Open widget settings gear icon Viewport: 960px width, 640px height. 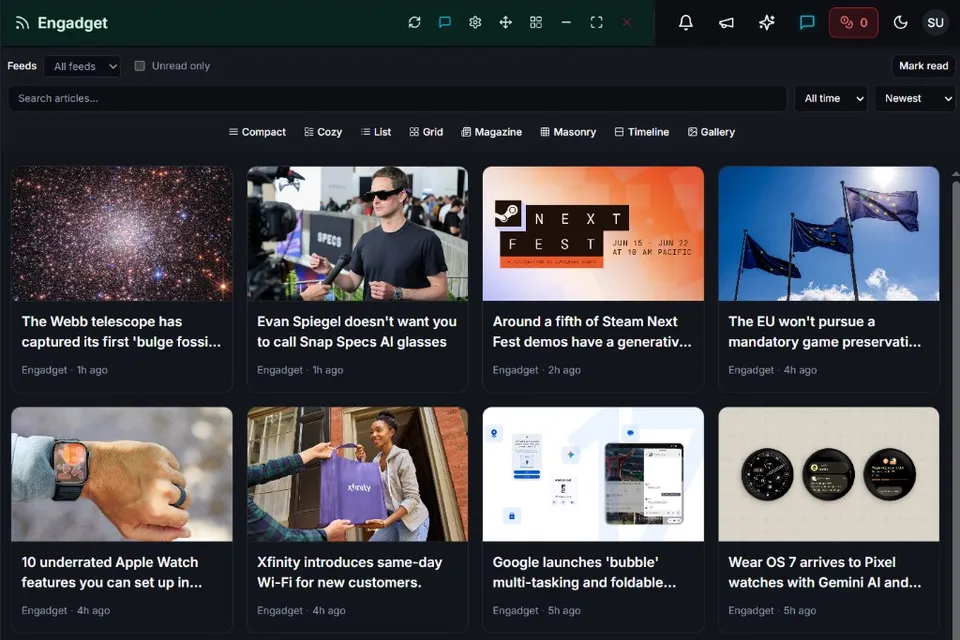tap(475, 23)
